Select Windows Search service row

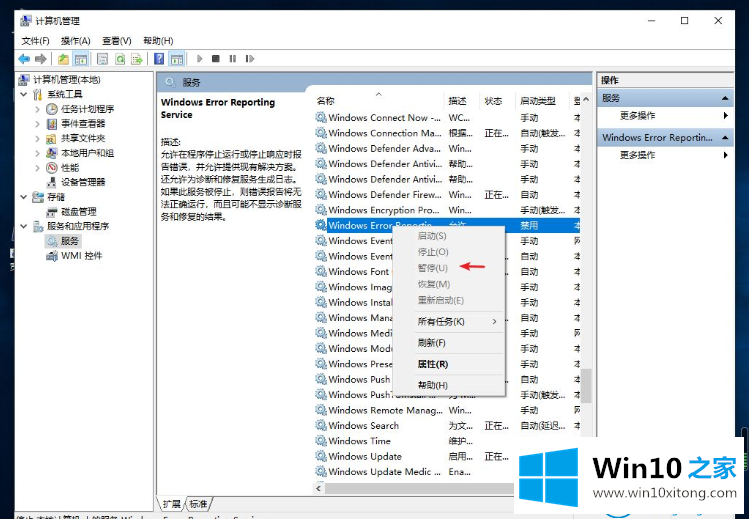[x=447, y=425]
